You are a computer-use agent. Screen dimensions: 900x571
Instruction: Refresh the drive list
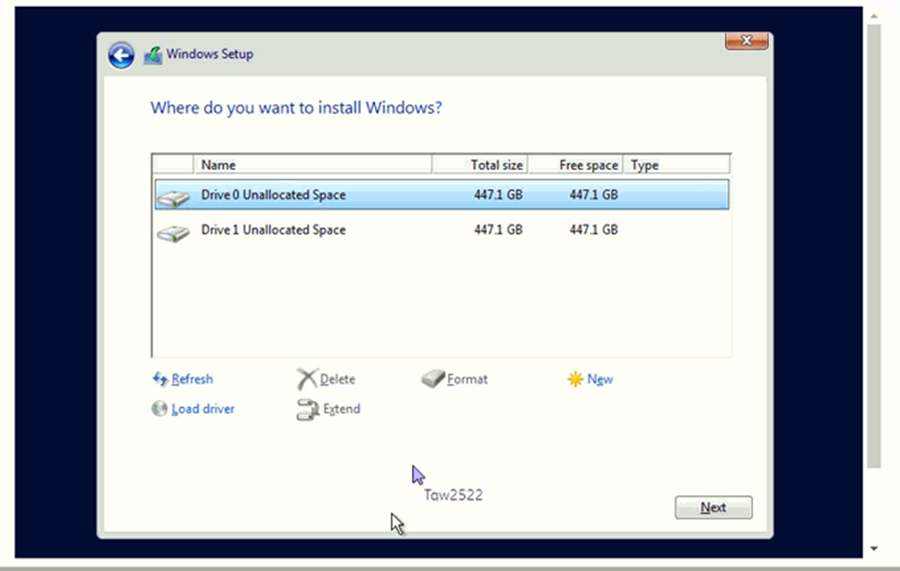point(192,379)
